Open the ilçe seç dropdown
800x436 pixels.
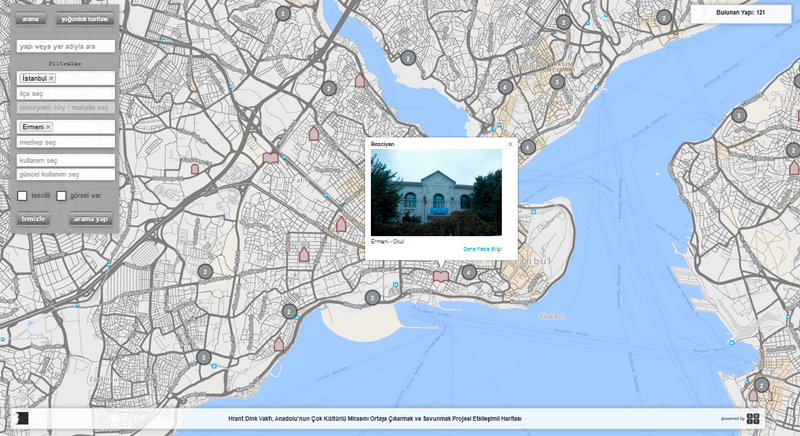(x=66, y=93)
